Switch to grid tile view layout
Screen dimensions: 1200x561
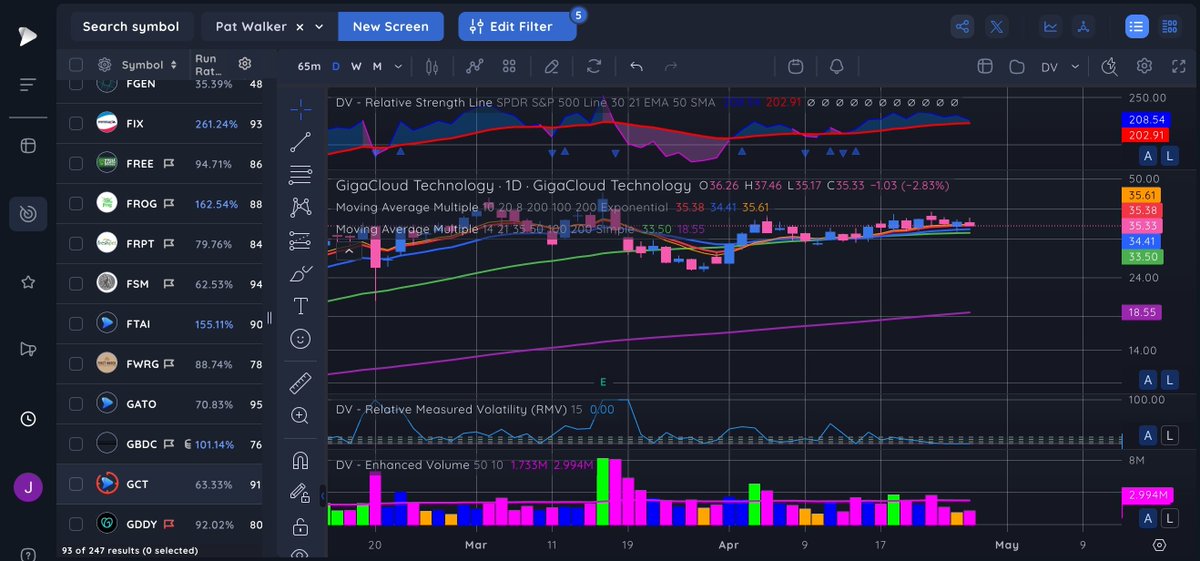[x=1168, y=27]
